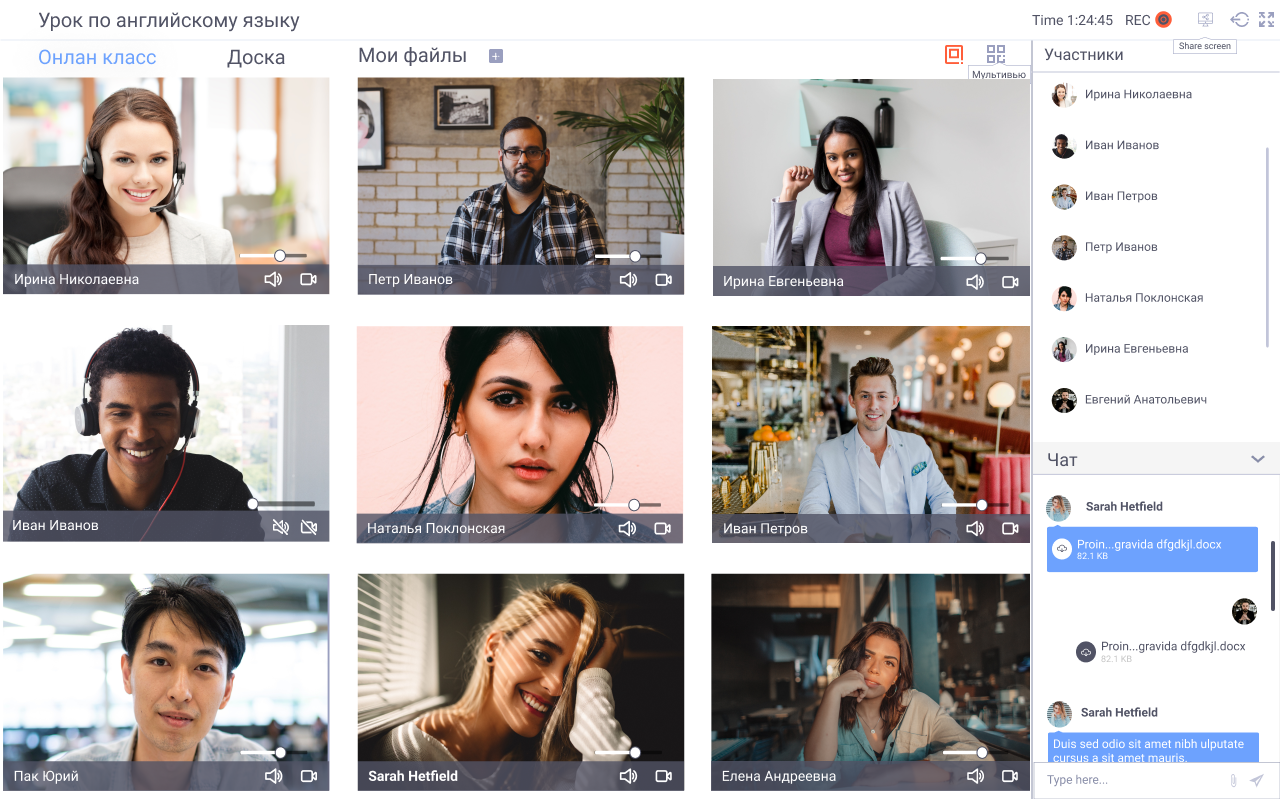Screen dimensions: 1280x799
Task: Download the file in the white chat bubble
Action: point(1086,652)
